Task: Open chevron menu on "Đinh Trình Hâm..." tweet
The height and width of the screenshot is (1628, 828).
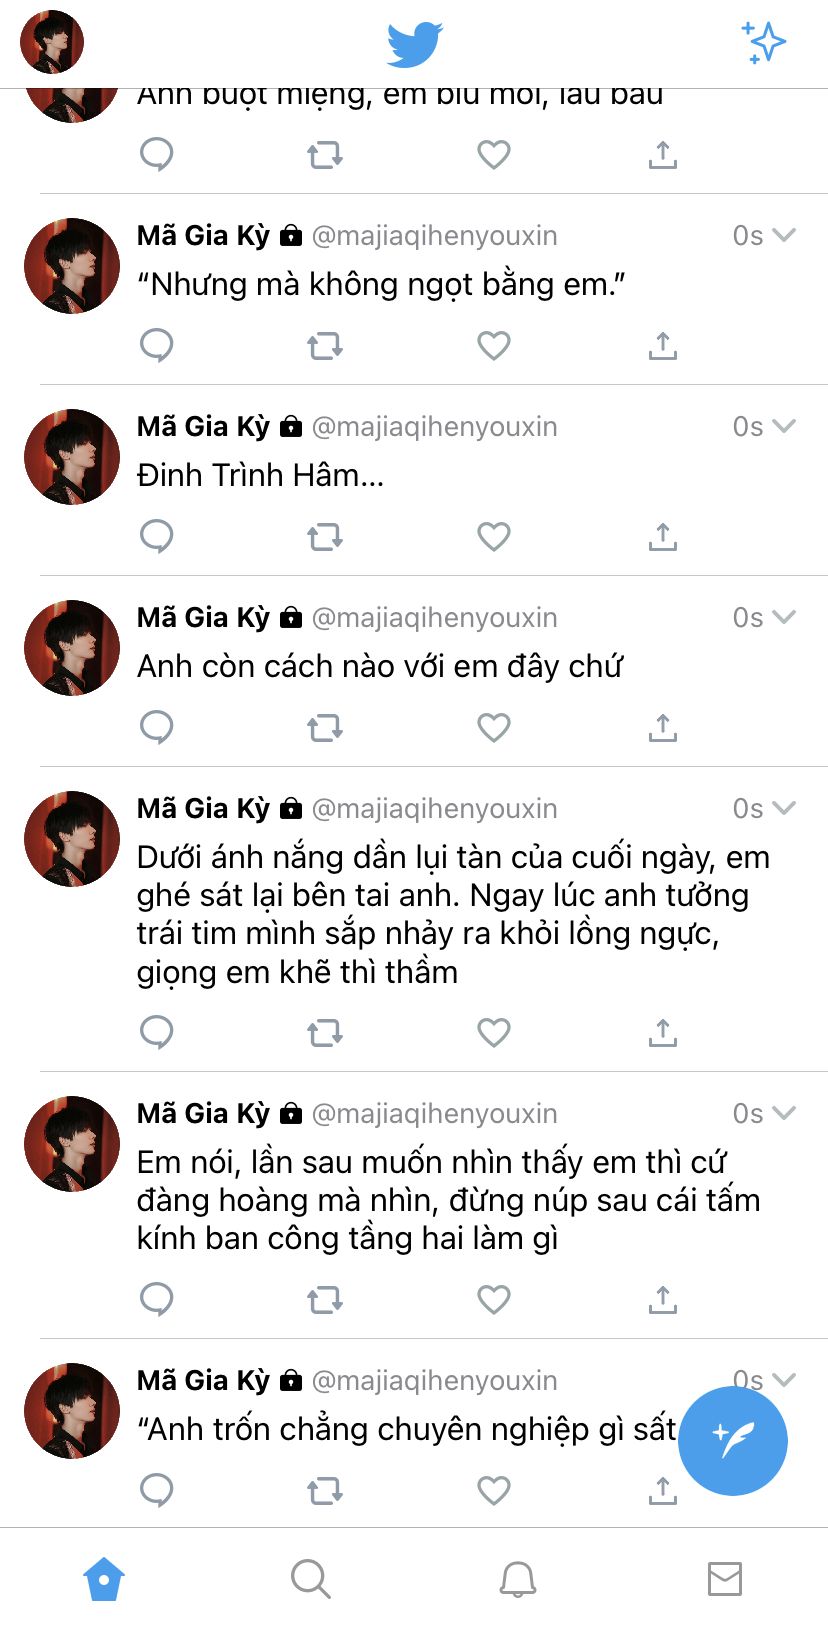Action: (784, 427)
